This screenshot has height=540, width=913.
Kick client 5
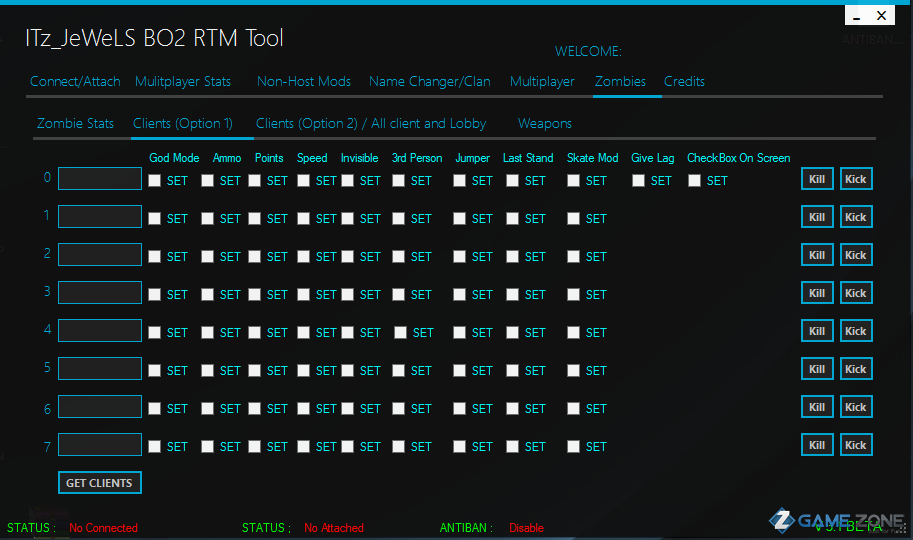point(856,369)
